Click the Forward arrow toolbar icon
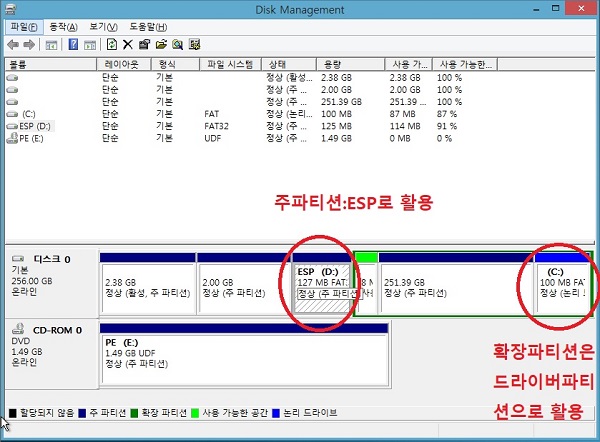Screen dimensions: 600x442 coord(29,45)
